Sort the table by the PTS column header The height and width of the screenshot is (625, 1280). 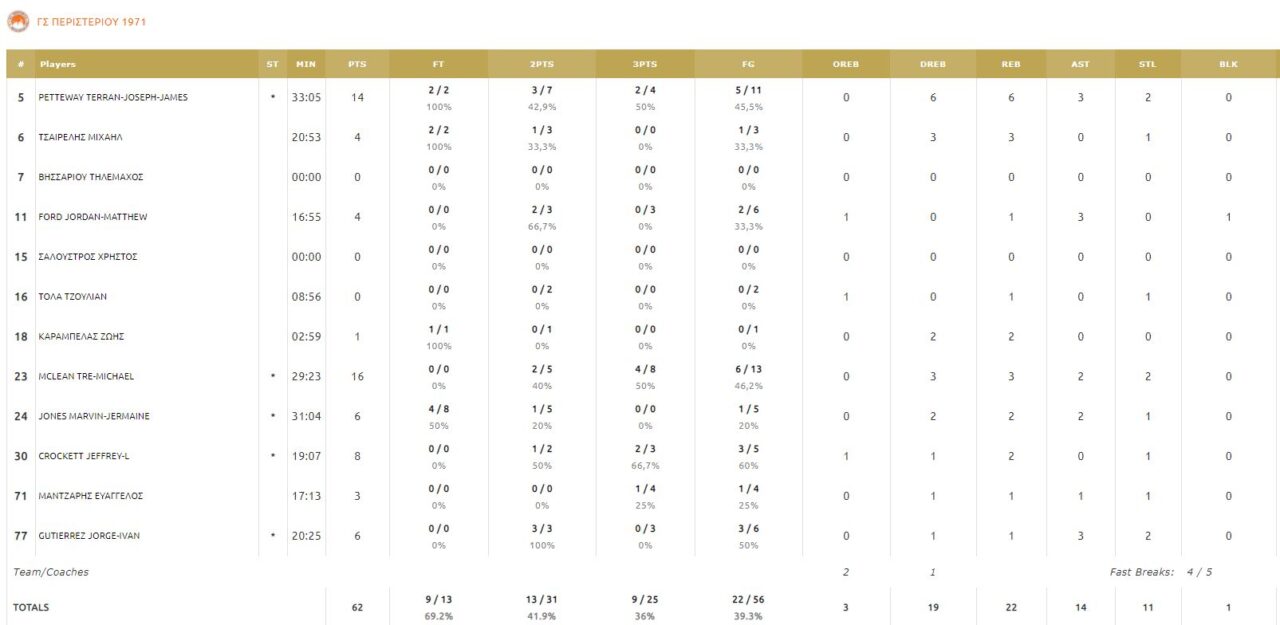pyautogui.click(x=357, y=64)
